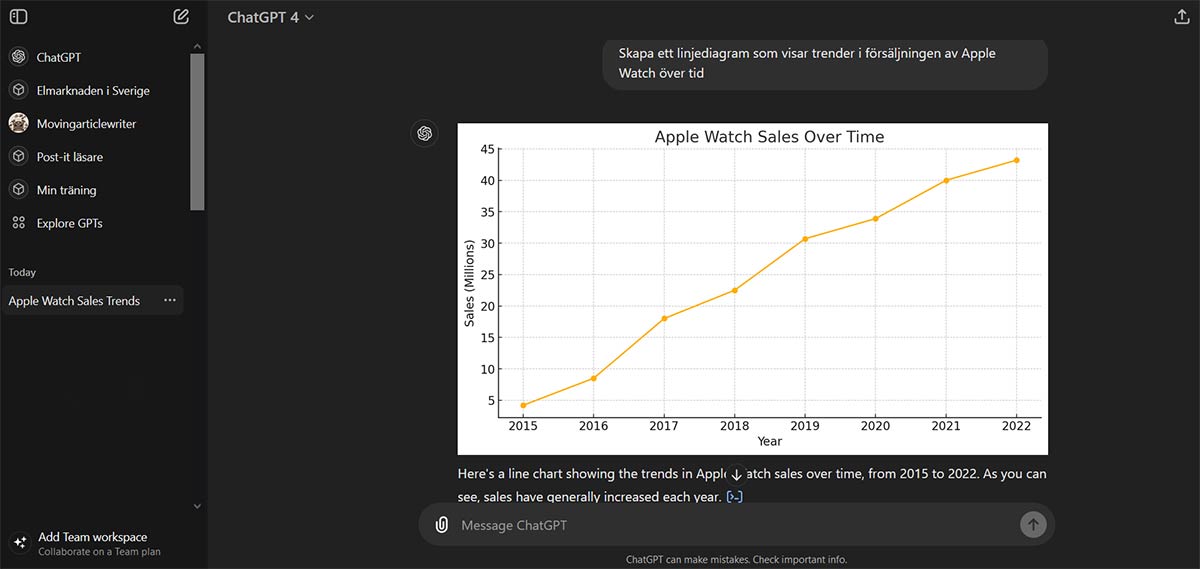
Task: Click the send message arrow button
Action: click(x=1033, y=525)
